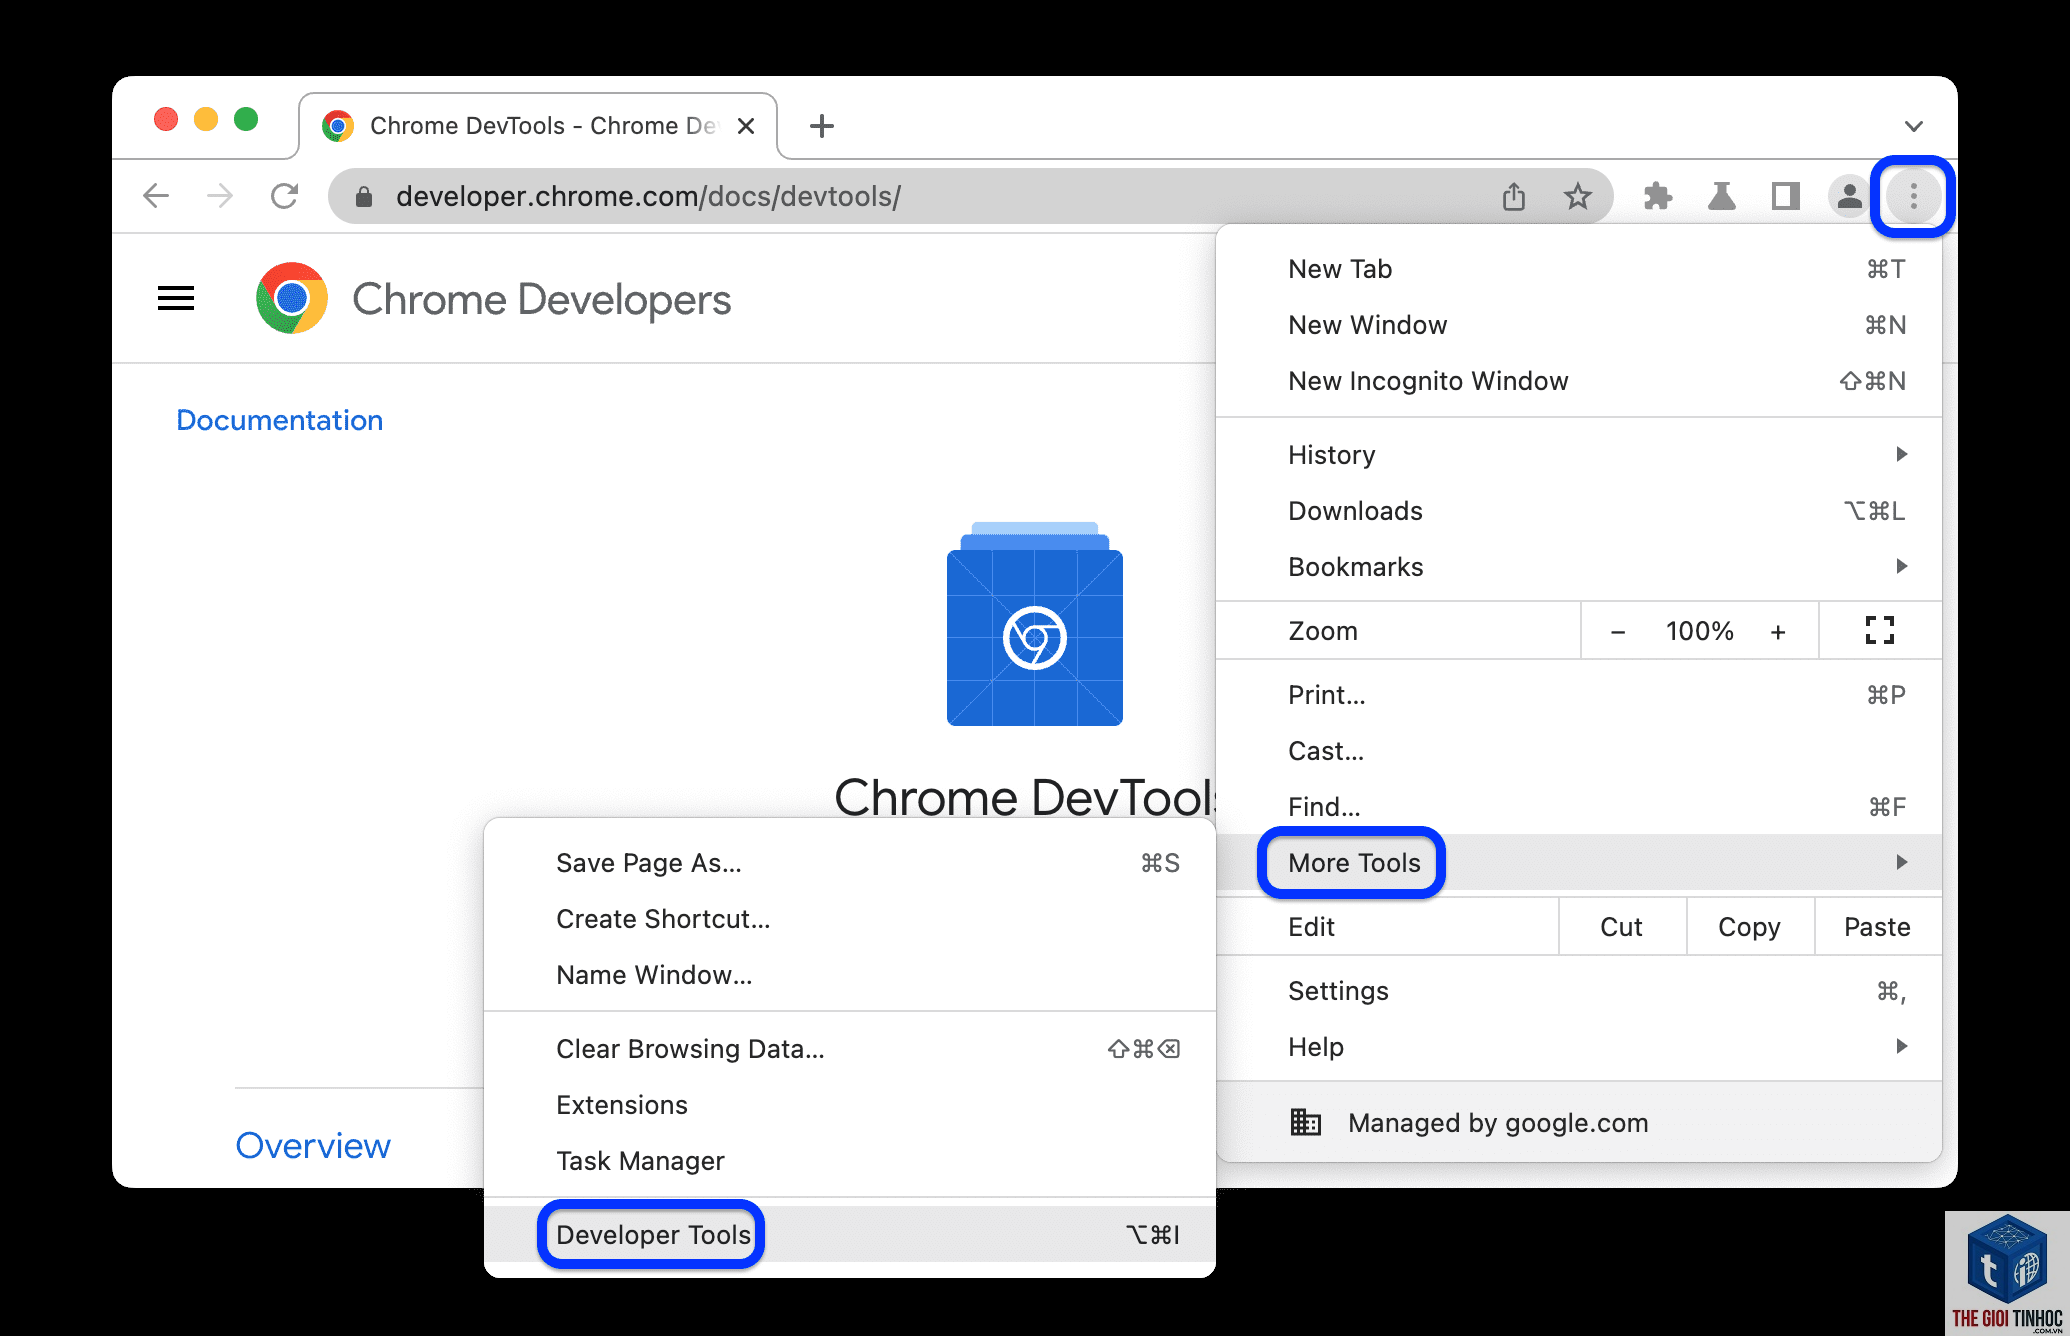Click the 100% zoom value
This screenshot has width=2070, height=1336.
coord(1699,631)
